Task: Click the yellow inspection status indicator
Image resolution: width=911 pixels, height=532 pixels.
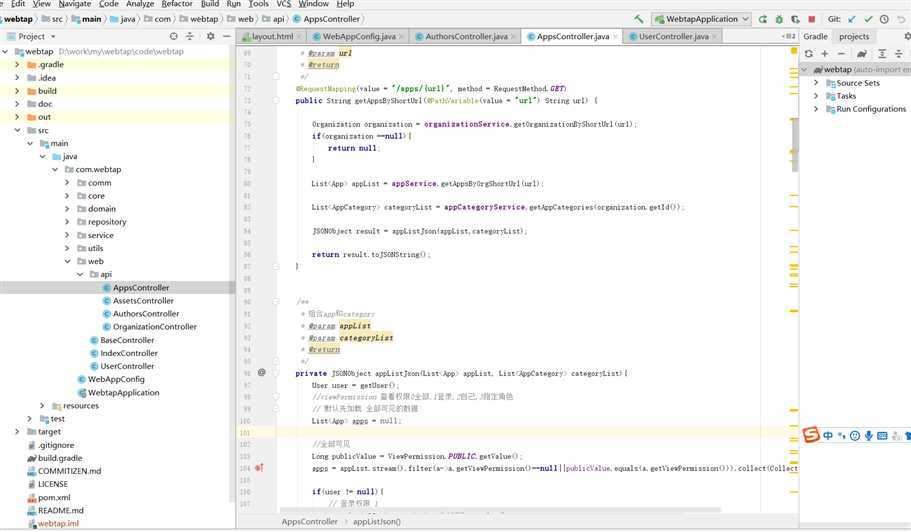Action: point(794,51)
